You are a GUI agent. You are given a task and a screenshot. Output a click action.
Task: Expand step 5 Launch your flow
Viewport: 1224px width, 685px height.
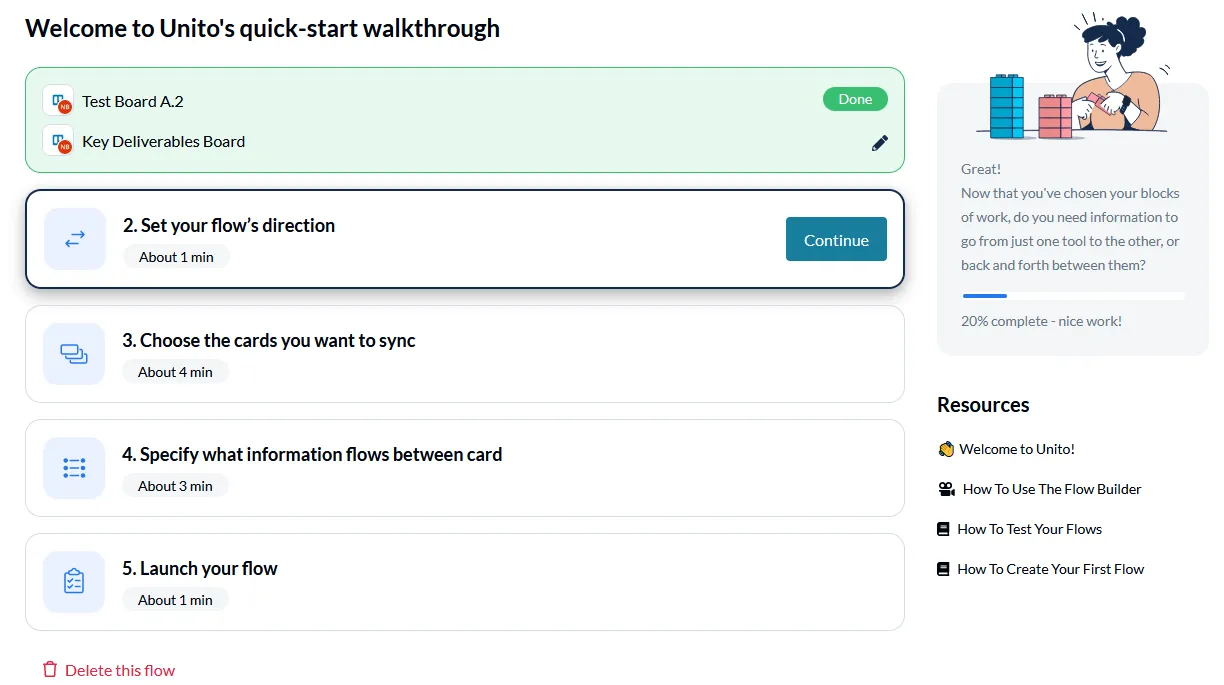[x=465, y=582]
